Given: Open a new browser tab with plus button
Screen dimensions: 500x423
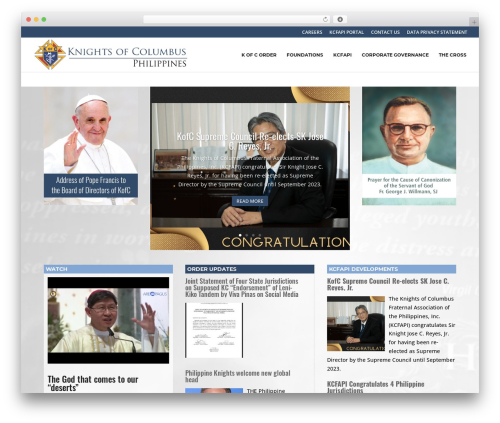Looking at the screenshot, I should tap(474, 22).
